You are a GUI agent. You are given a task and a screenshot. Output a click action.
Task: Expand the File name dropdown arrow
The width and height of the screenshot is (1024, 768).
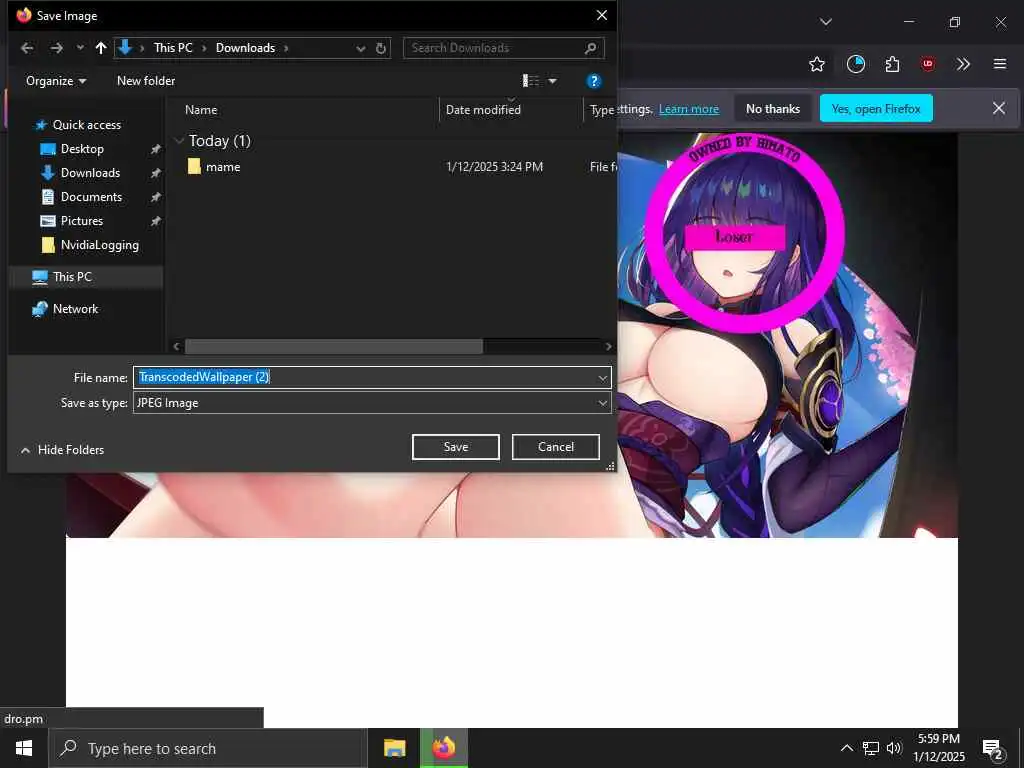click(602, 377)
